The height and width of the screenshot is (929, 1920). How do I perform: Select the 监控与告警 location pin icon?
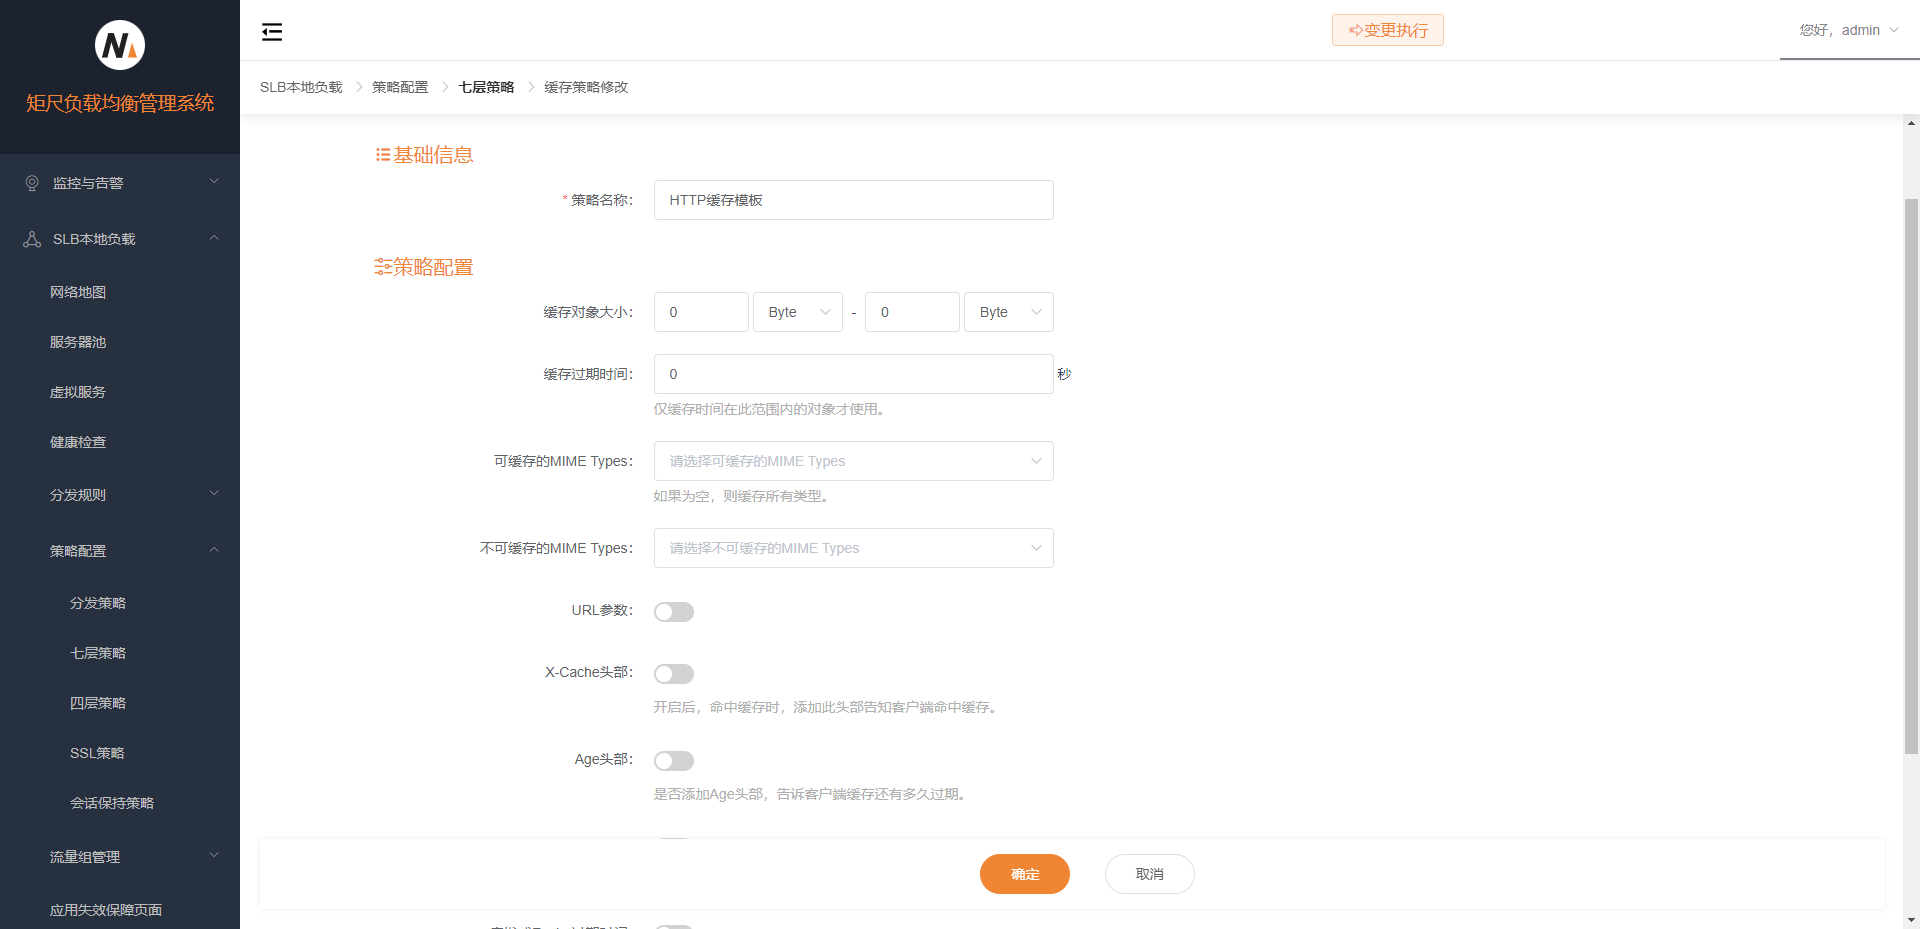pos(30,182)
